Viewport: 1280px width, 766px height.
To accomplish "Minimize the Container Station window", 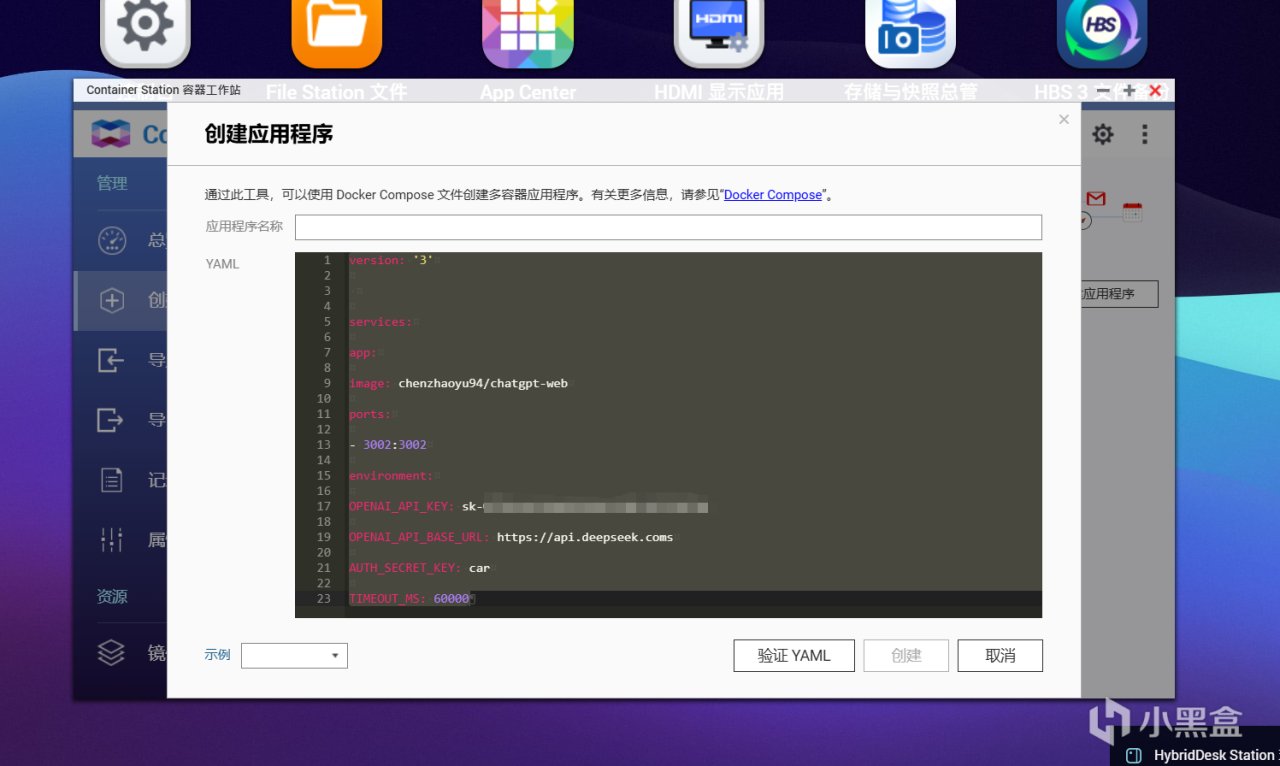I will coord(1103,90).
